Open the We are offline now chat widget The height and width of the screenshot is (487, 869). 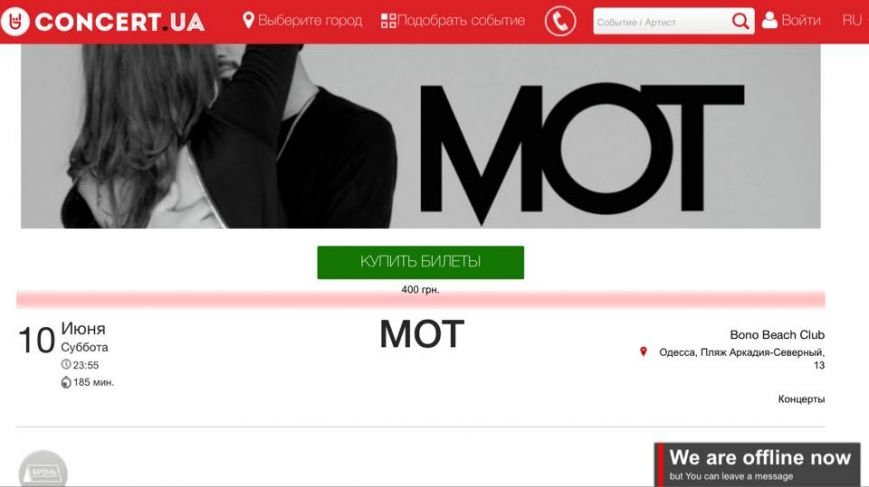click(757, 464)
